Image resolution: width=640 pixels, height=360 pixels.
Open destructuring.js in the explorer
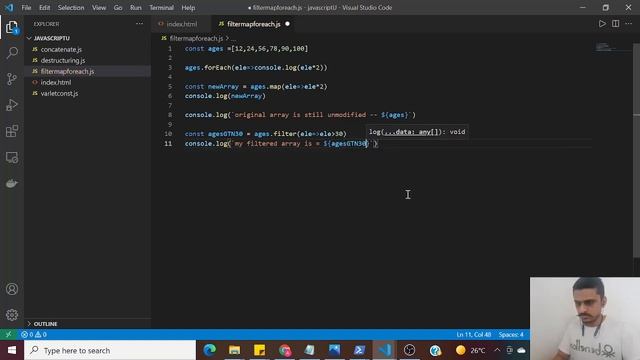pyautogui.click(x=63, y=60)
